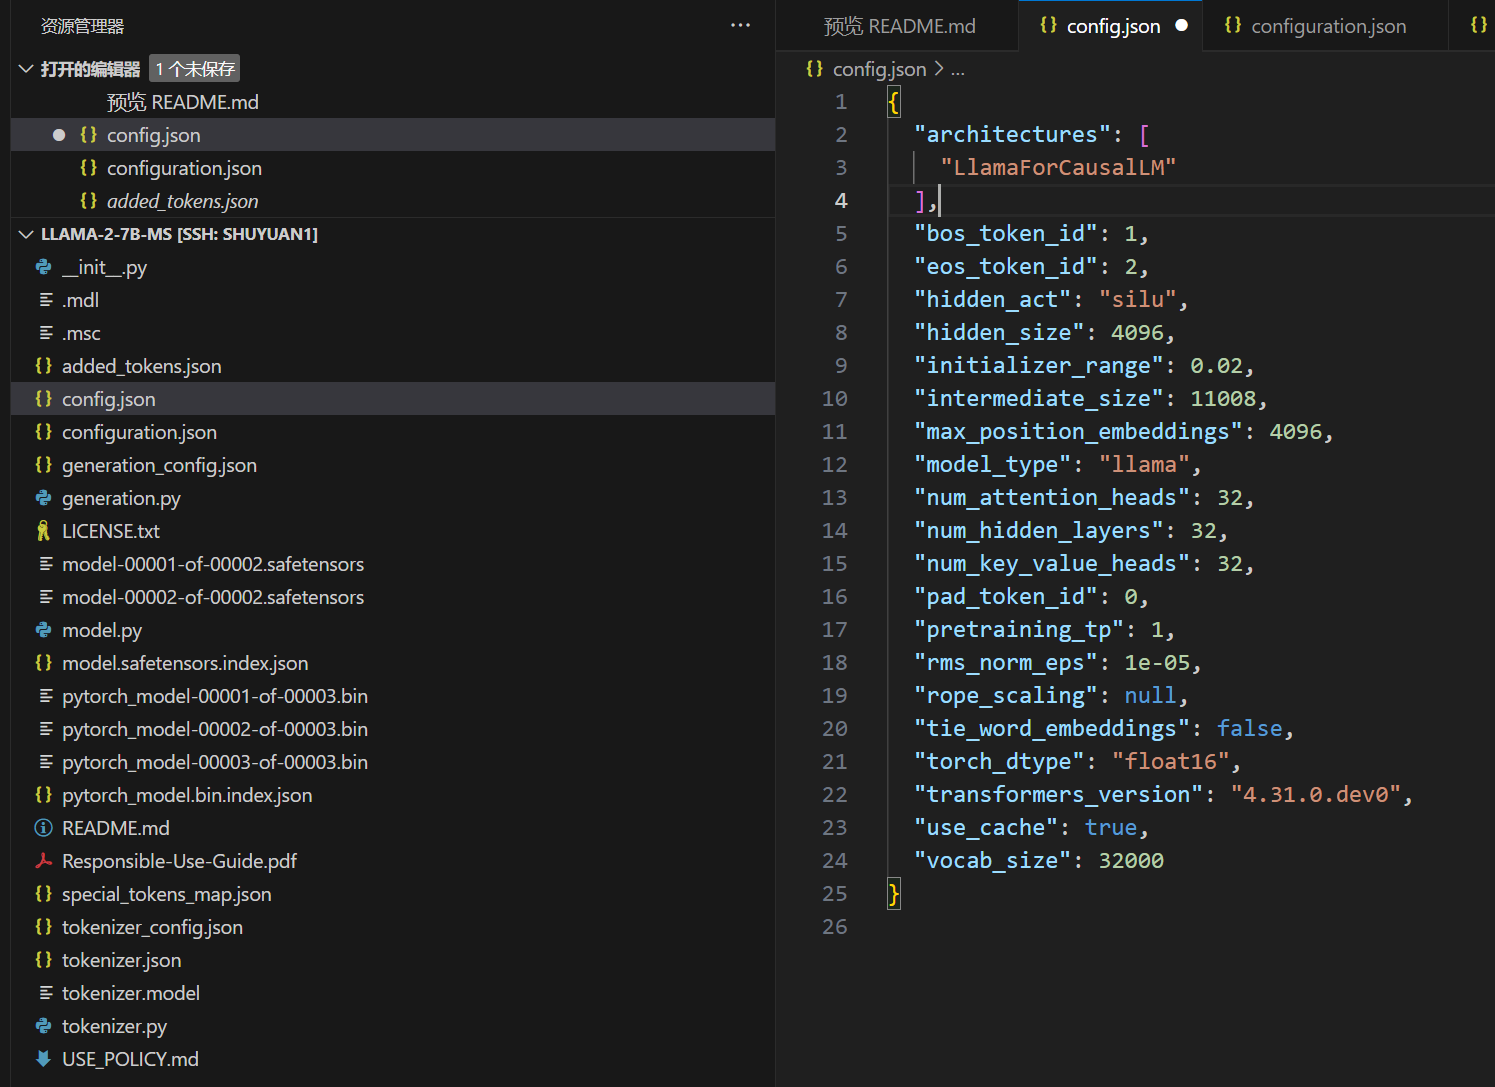Image resolution: width=1495 pixels, height=1087 pixels.
Task: Open model.safetensors.index.json in the explorer
Action: coord(185,663)
